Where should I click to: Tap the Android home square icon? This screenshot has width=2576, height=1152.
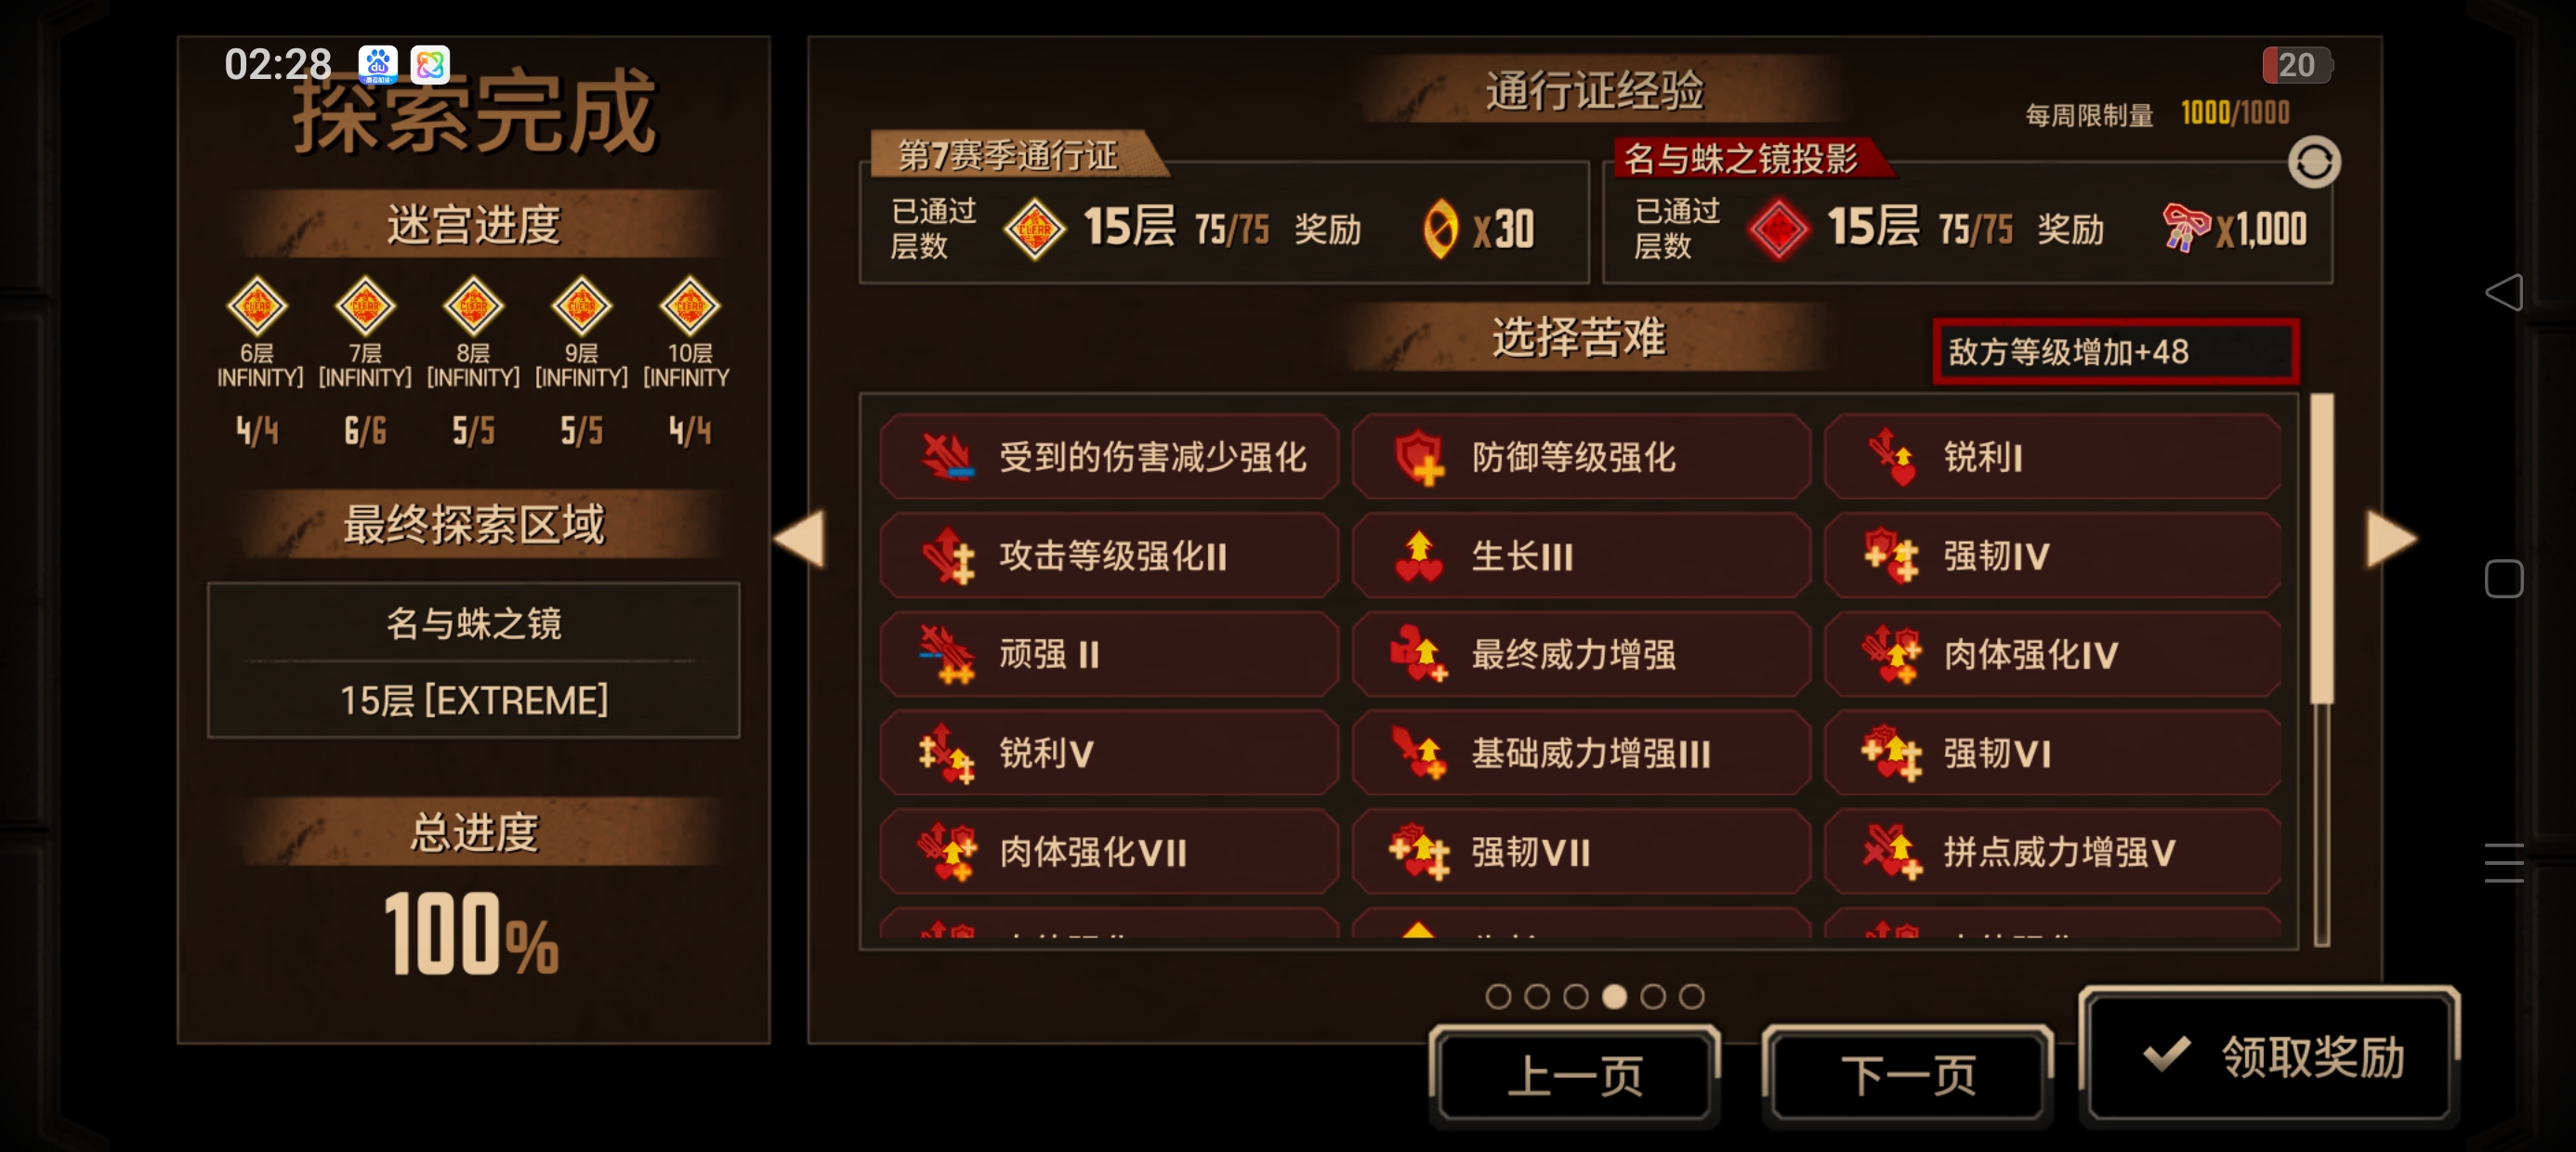coord(2504,578)
